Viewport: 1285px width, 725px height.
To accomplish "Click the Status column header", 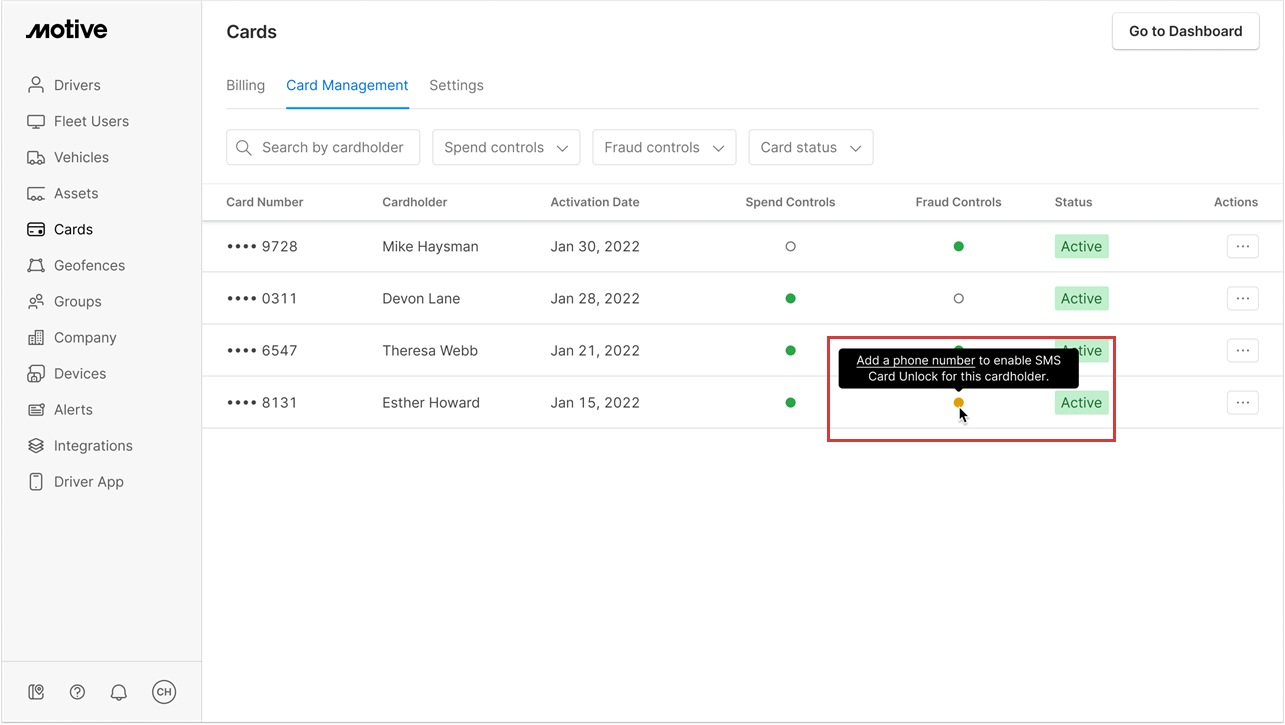I will 1073,202.
